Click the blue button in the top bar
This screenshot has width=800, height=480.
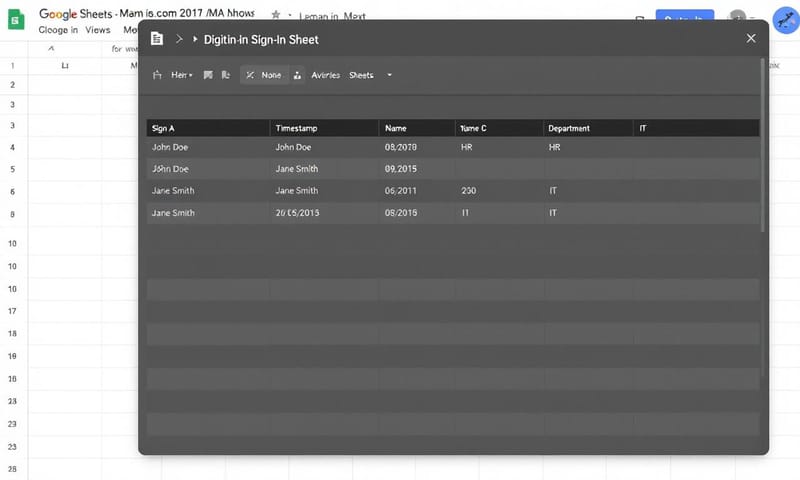[684, 18]
